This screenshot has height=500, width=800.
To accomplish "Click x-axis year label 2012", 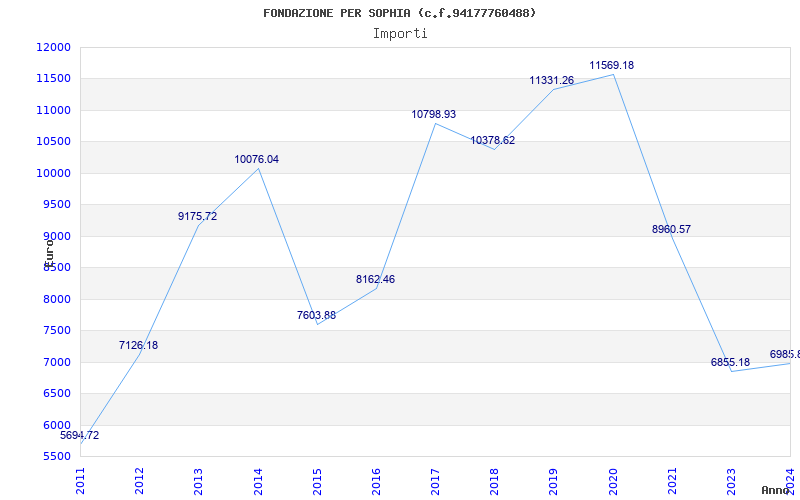I will click(x=139, y=481).
